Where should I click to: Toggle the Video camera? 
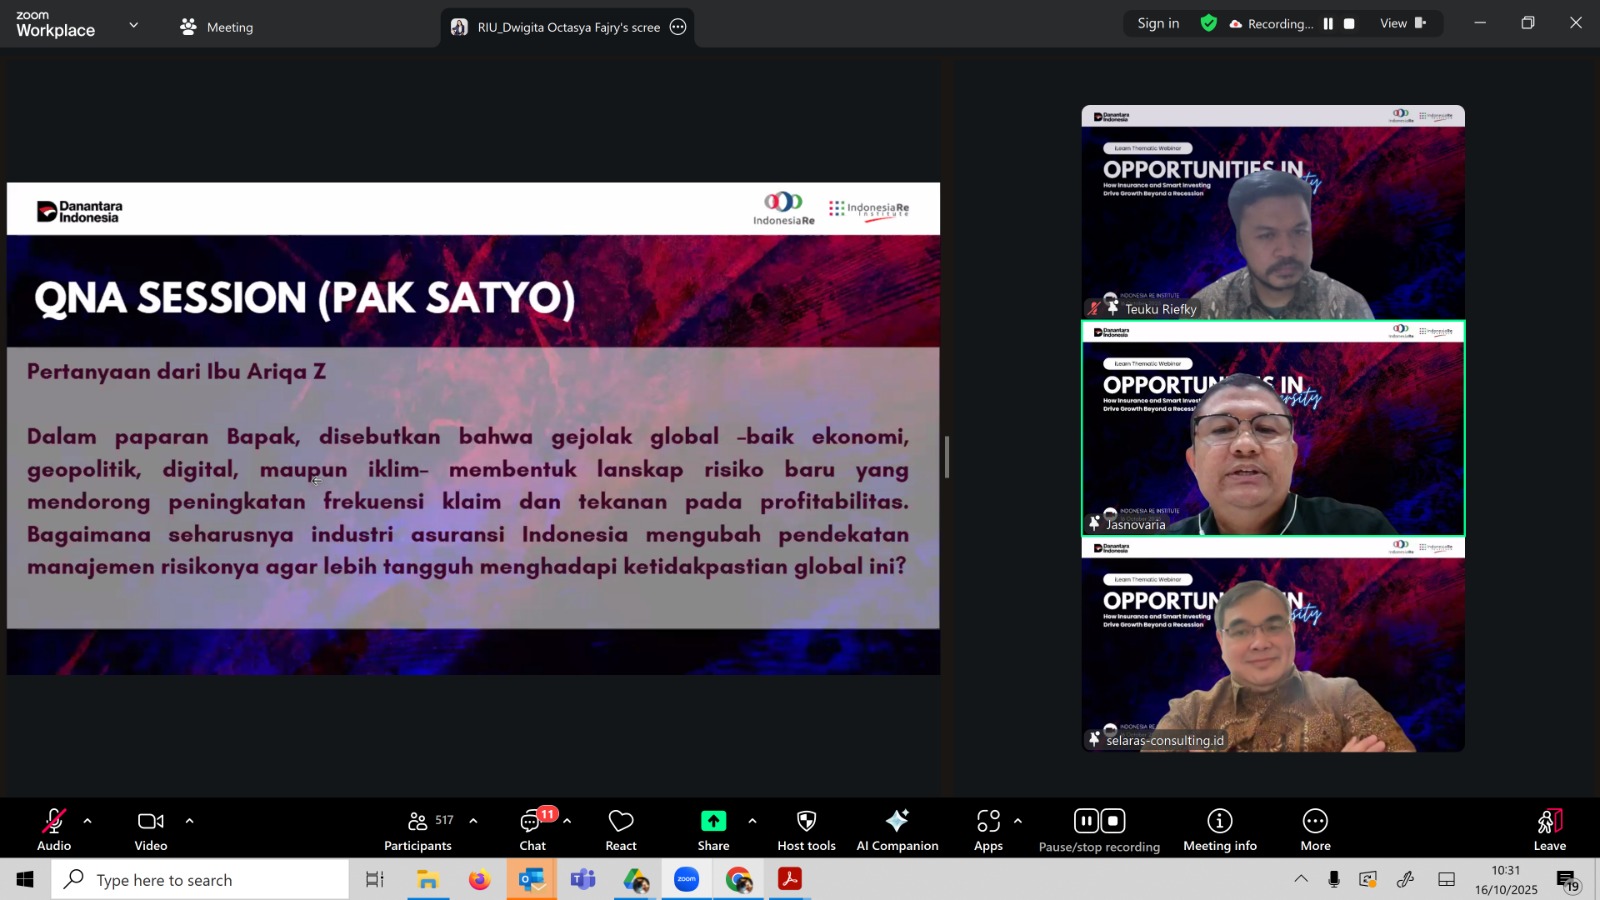tap(151, 830)
